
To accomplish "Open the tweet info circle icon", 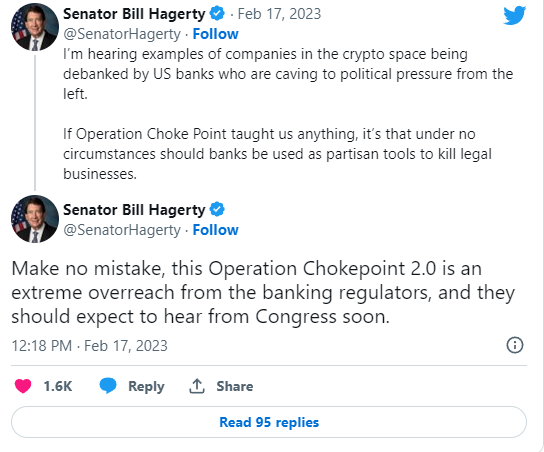I will click(515, 345).
